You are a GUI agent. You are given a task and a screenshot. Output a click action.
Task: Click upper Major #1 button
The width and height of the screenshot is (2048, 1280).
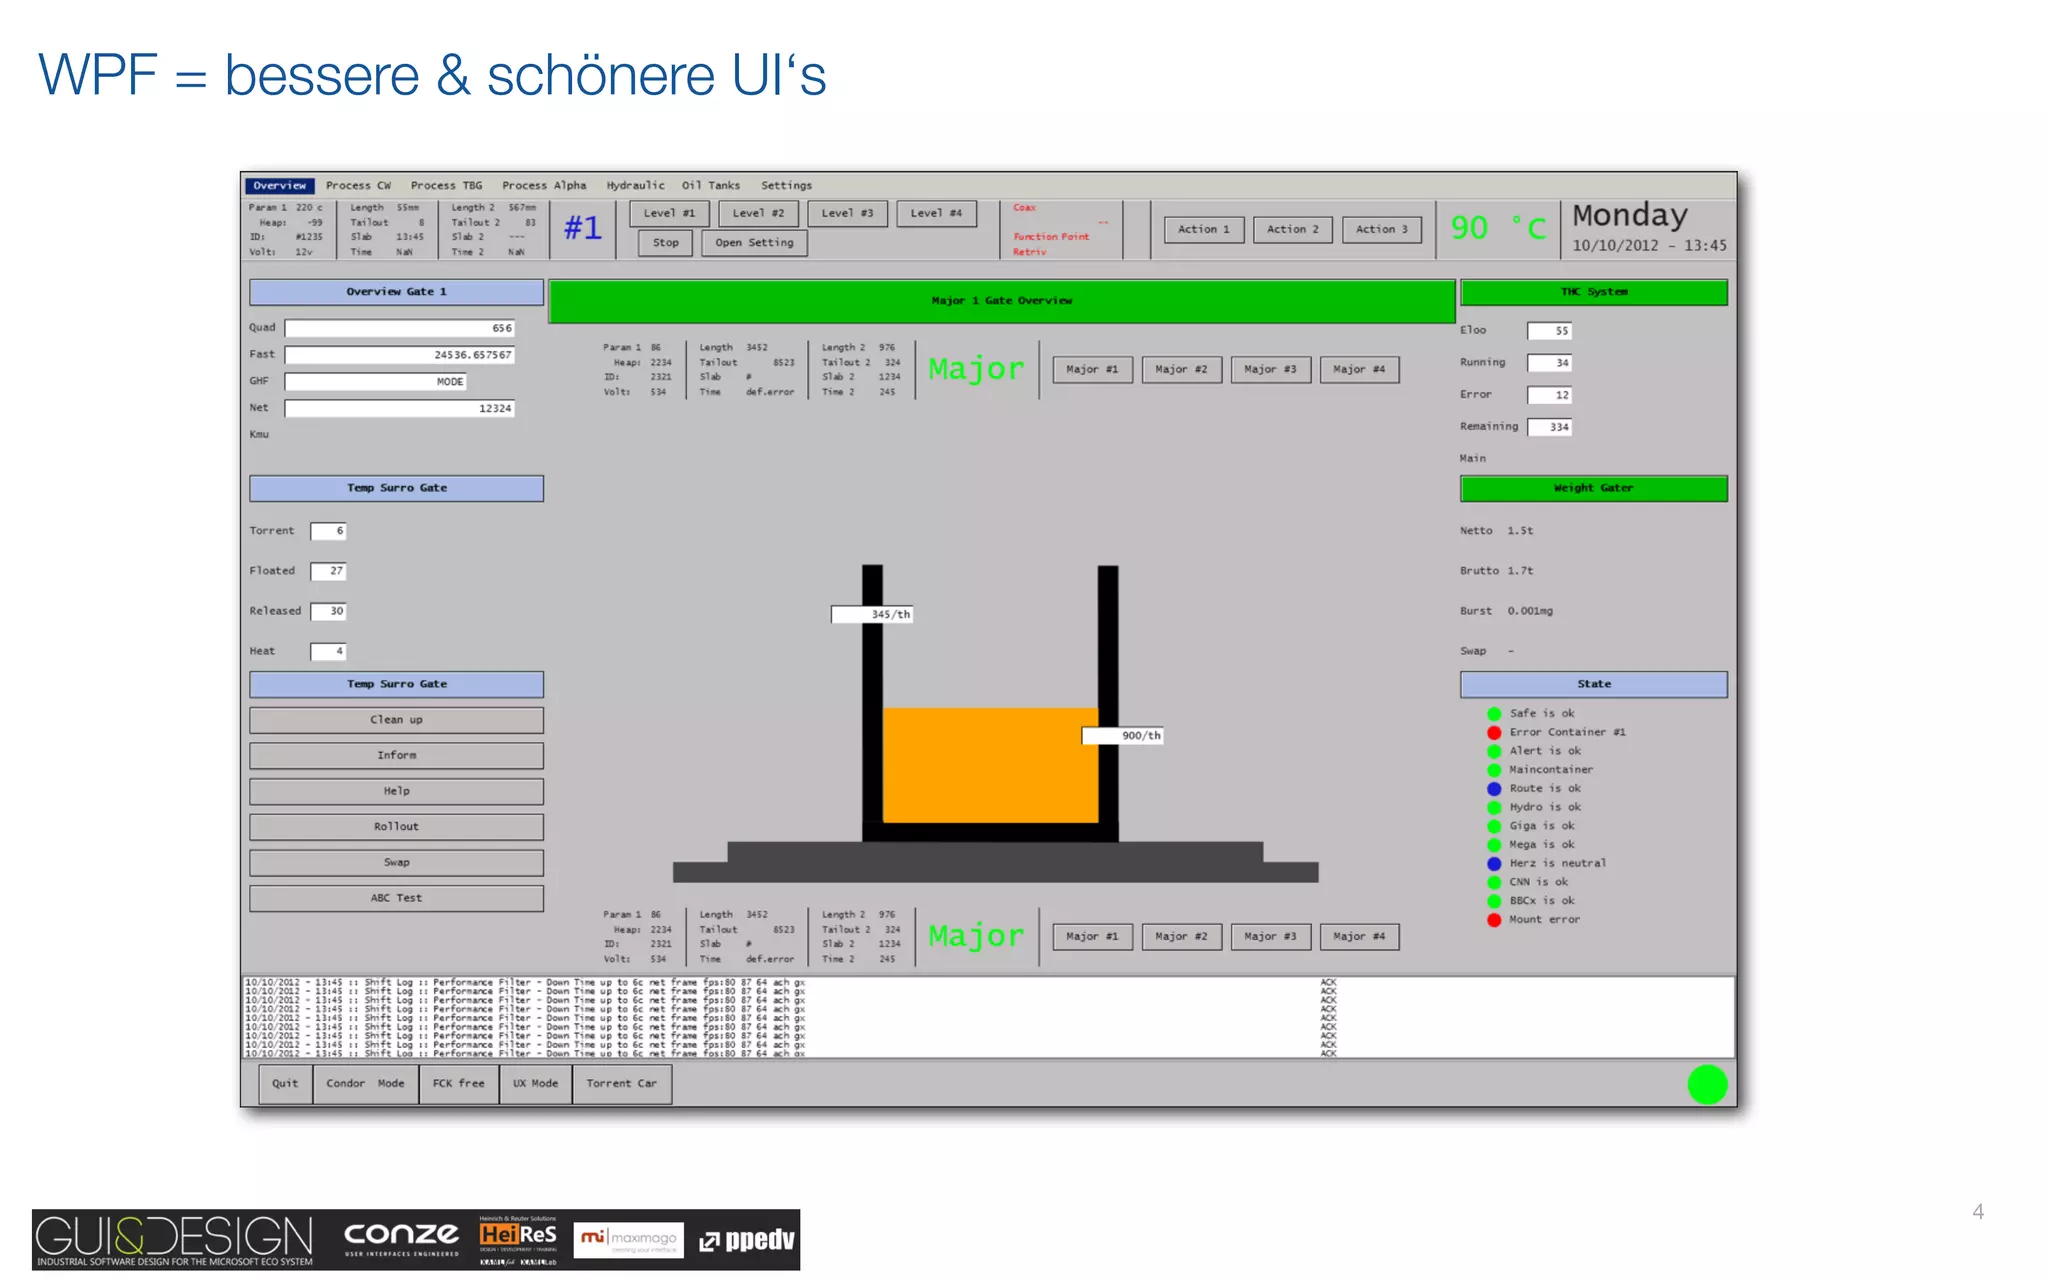click(x=1092, y=370)
